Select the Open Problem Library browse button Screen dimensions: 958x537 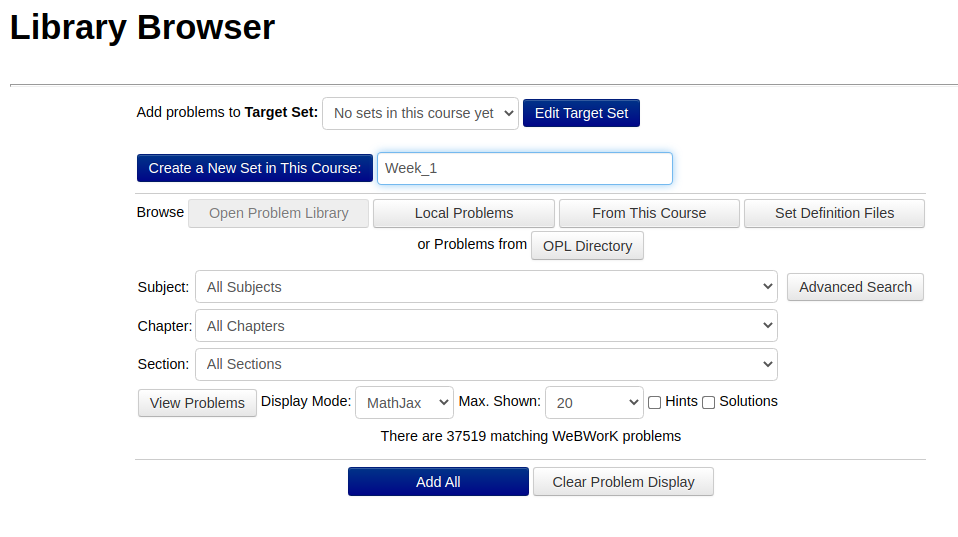pyautogui.click(x=279, y=213)
